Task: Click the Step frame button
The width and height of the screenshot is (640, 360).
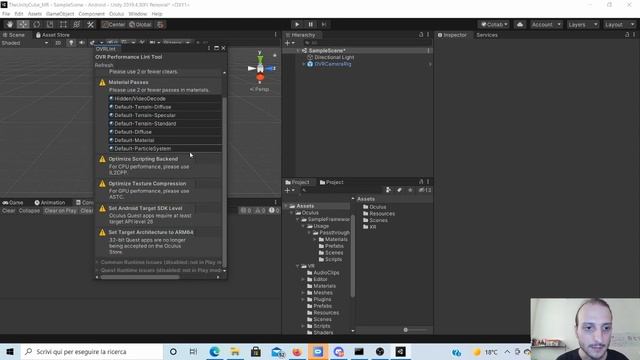Action: [x=324, y=24]
